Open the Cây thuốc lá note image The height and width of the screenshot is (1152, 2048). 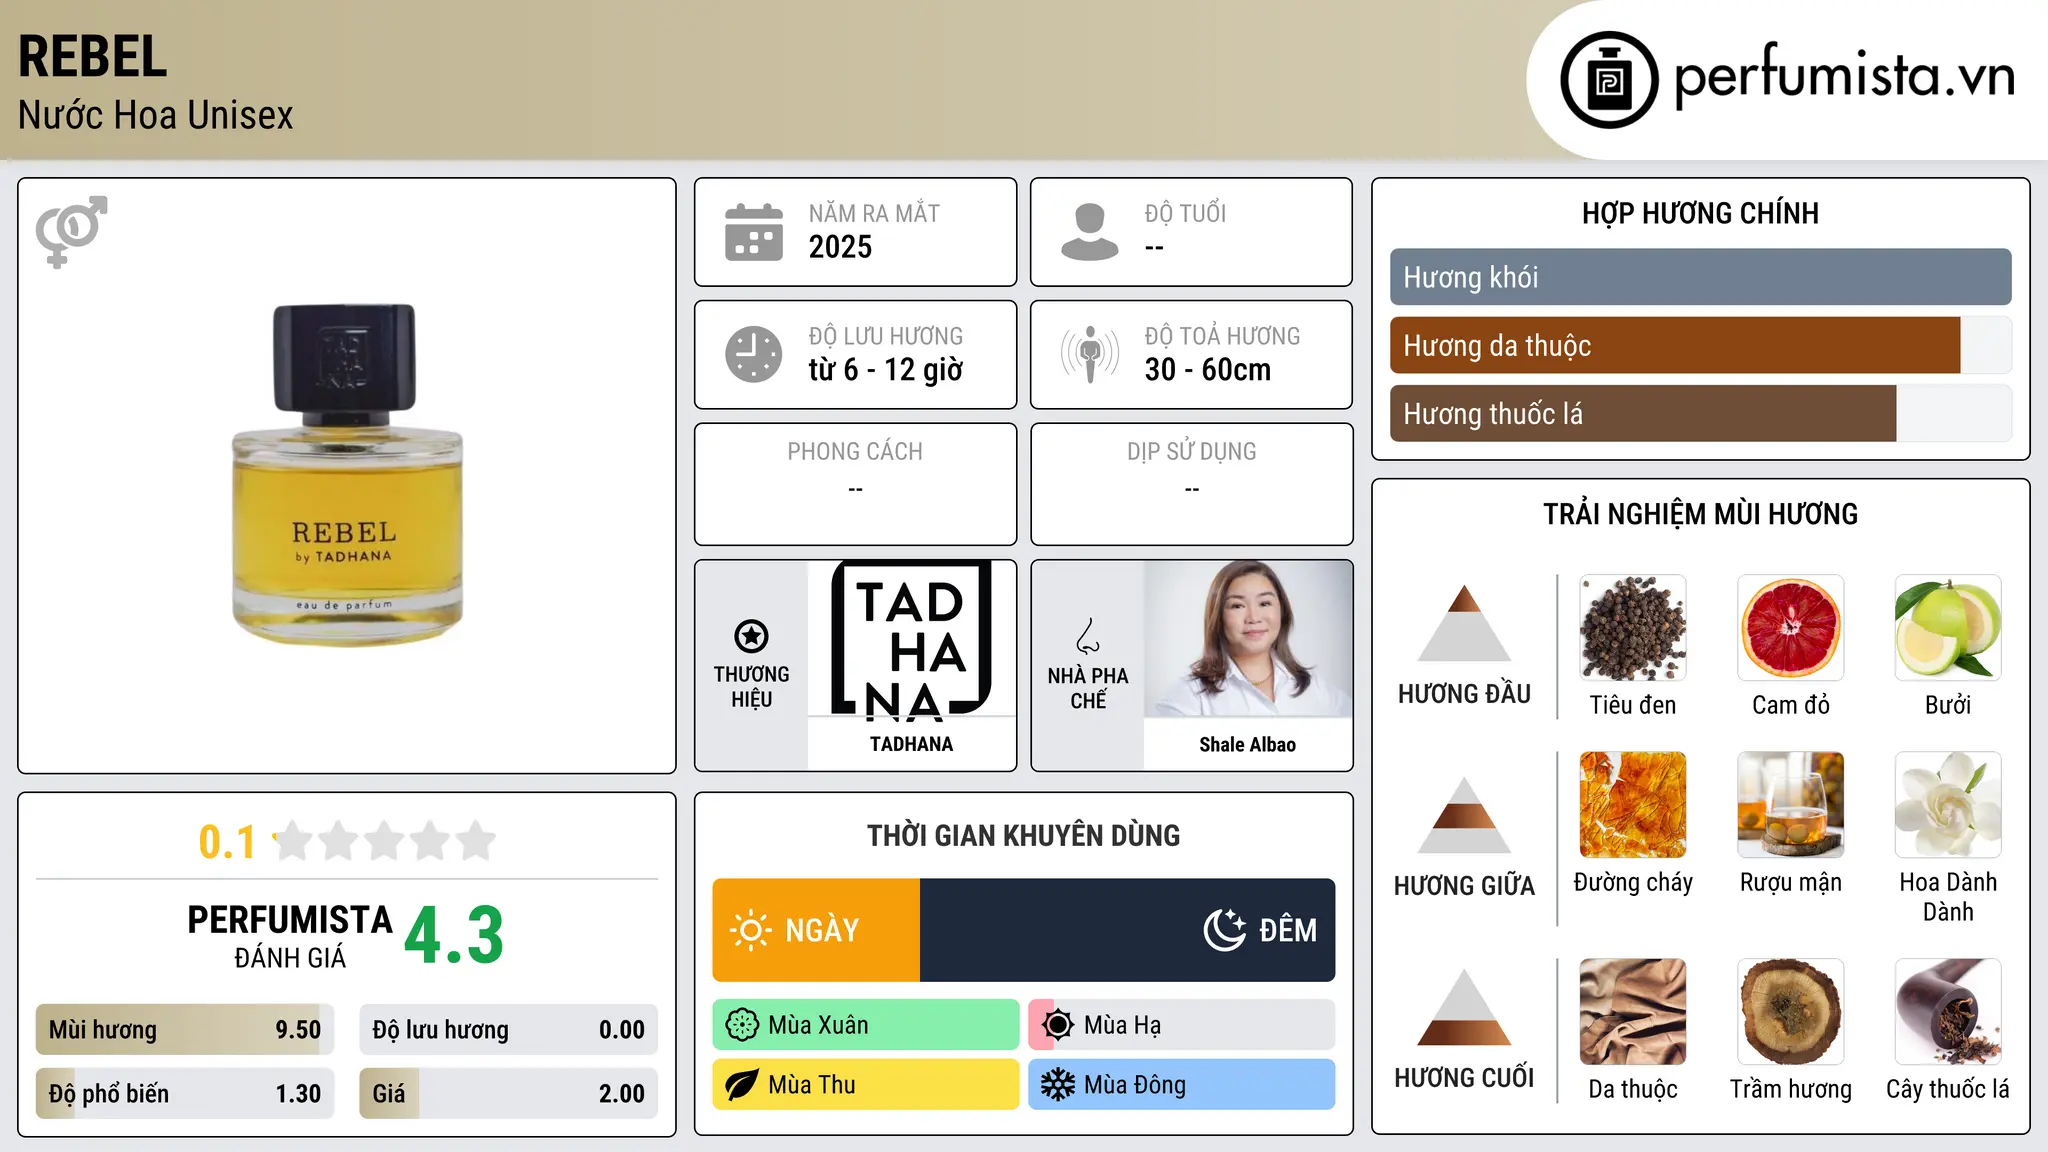pyautogui.click(x=1948, y=1012)
